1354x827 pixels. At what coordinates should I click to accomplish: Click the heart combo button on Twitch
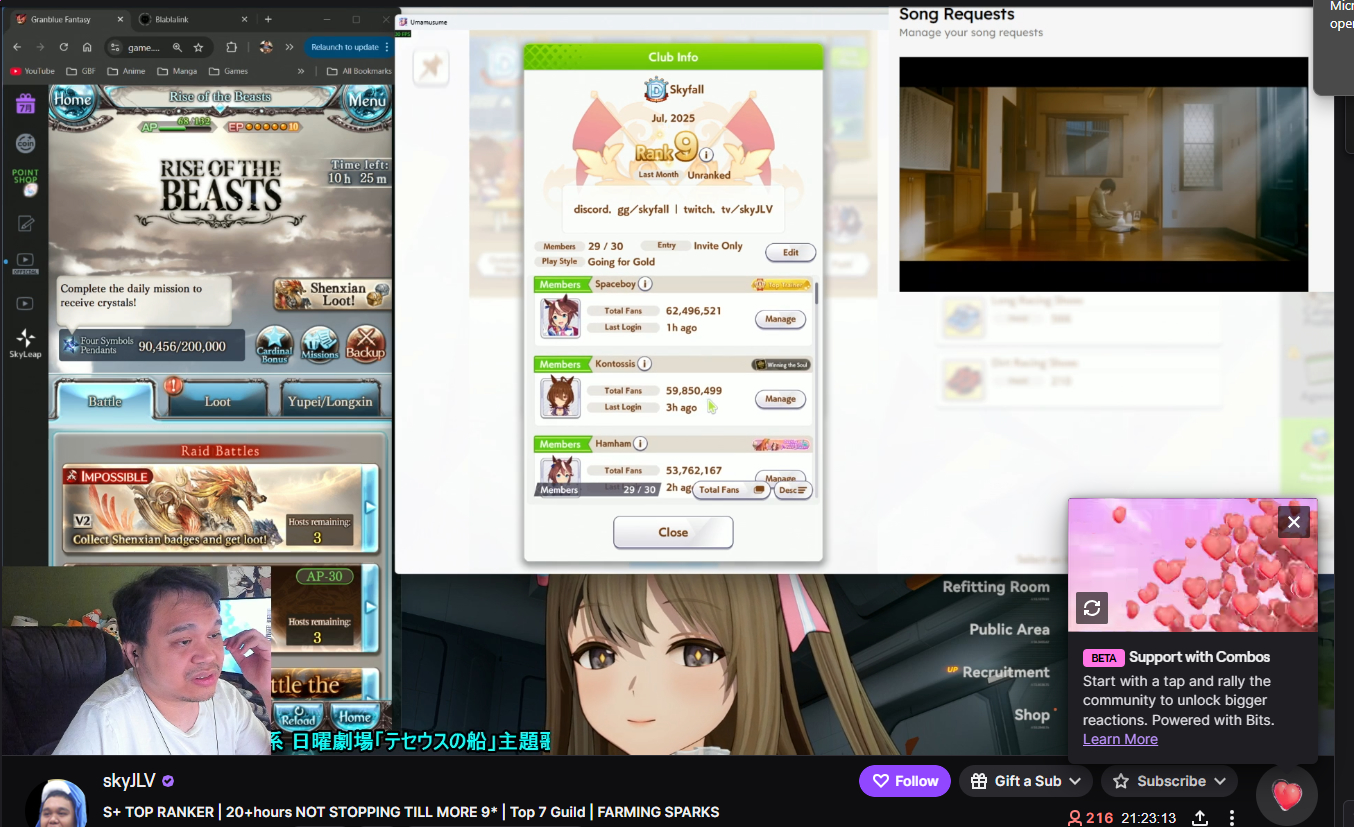pyautogui.click(x=1286, y=795)
